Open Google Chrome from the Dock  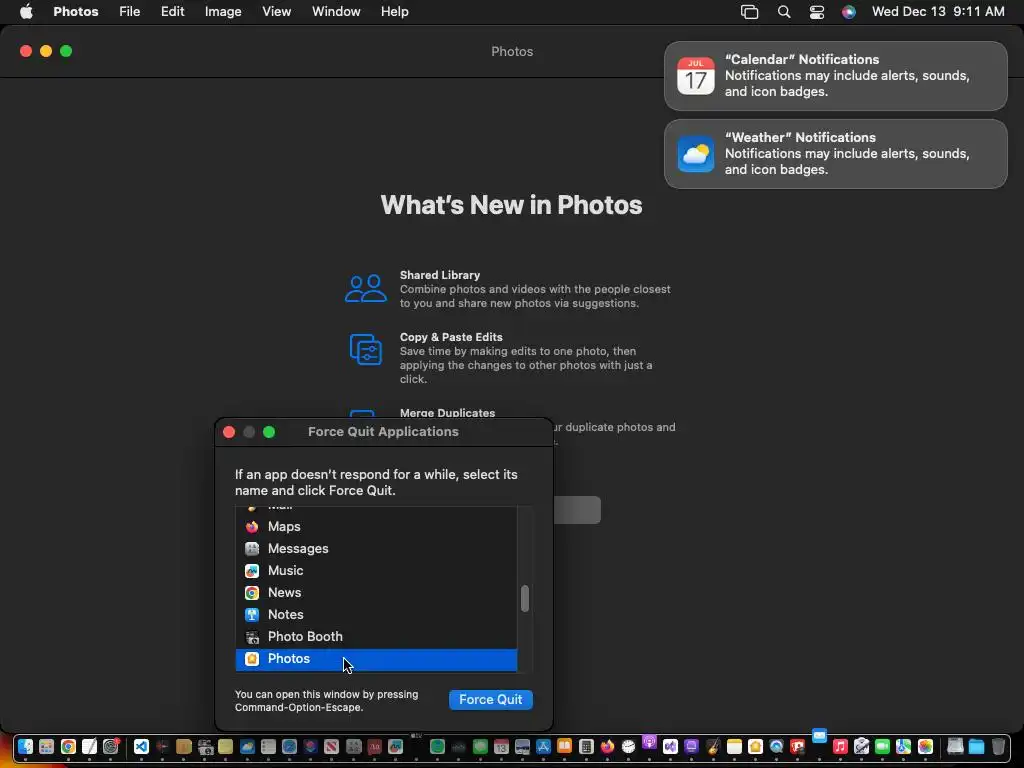pos(68,746)
